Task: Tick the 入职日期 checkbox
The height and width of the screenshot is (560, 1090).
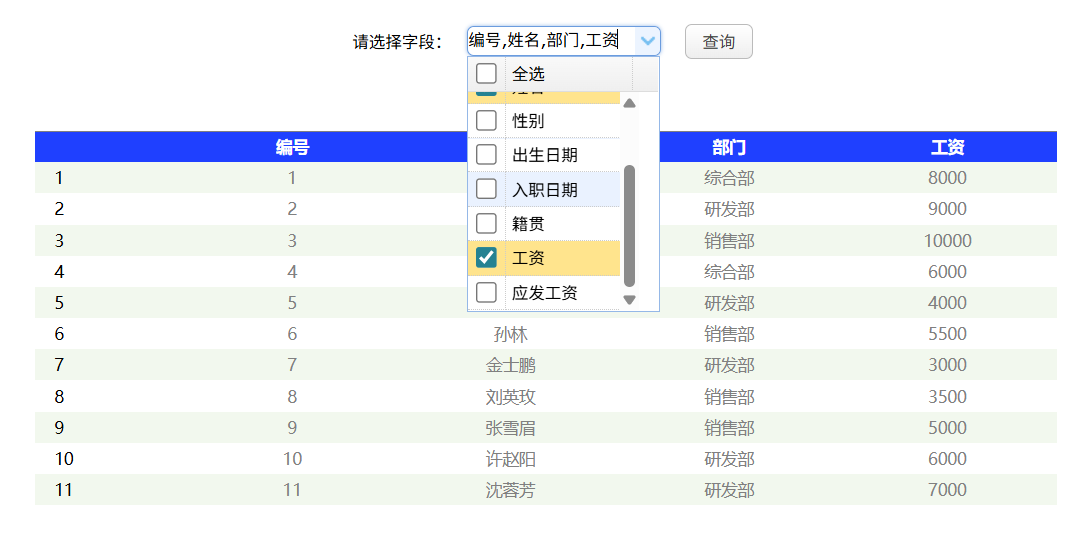Action: coord(486,189)
